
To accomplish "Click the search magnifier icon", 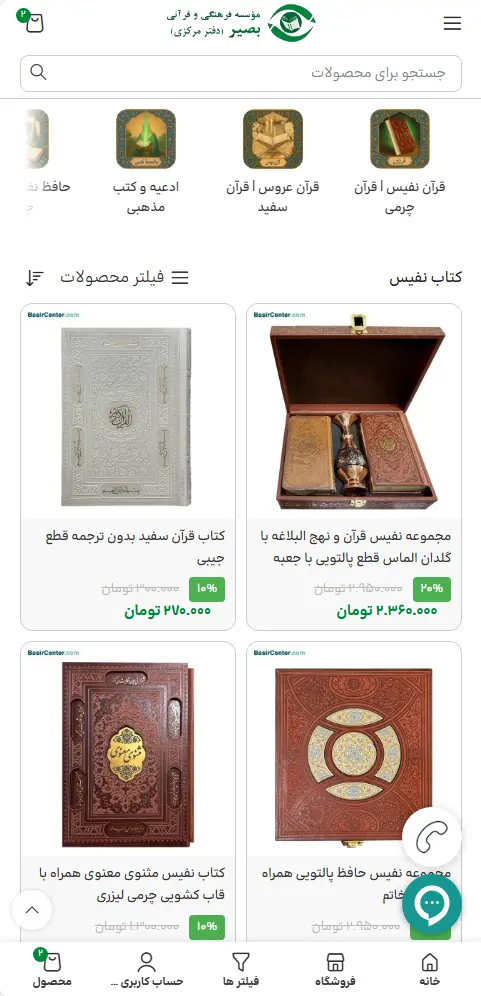I will pos(38,72).
